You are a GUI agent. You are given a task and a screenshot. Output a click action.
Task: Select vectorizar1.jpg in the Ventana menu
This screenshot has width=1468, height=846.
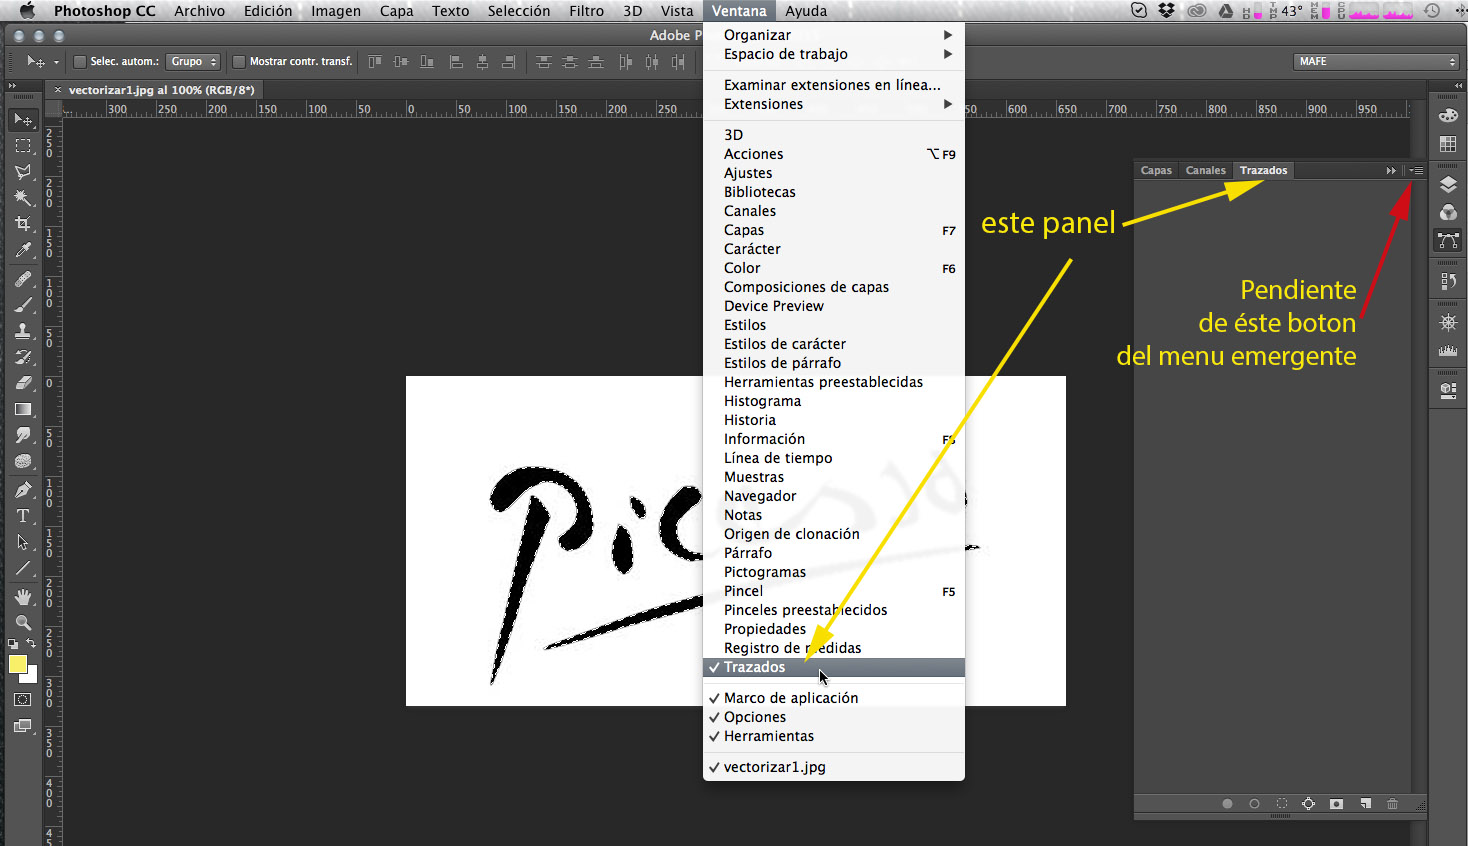point(834,767)
